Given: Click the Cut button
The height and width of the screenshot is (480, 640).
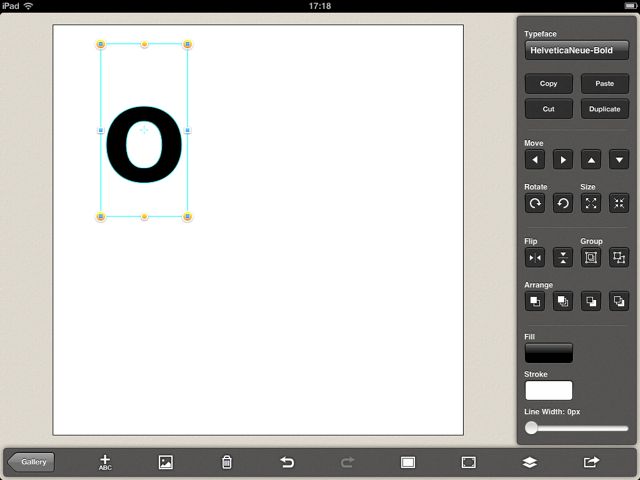Looking at the screenshot, I should coord(549,109).
